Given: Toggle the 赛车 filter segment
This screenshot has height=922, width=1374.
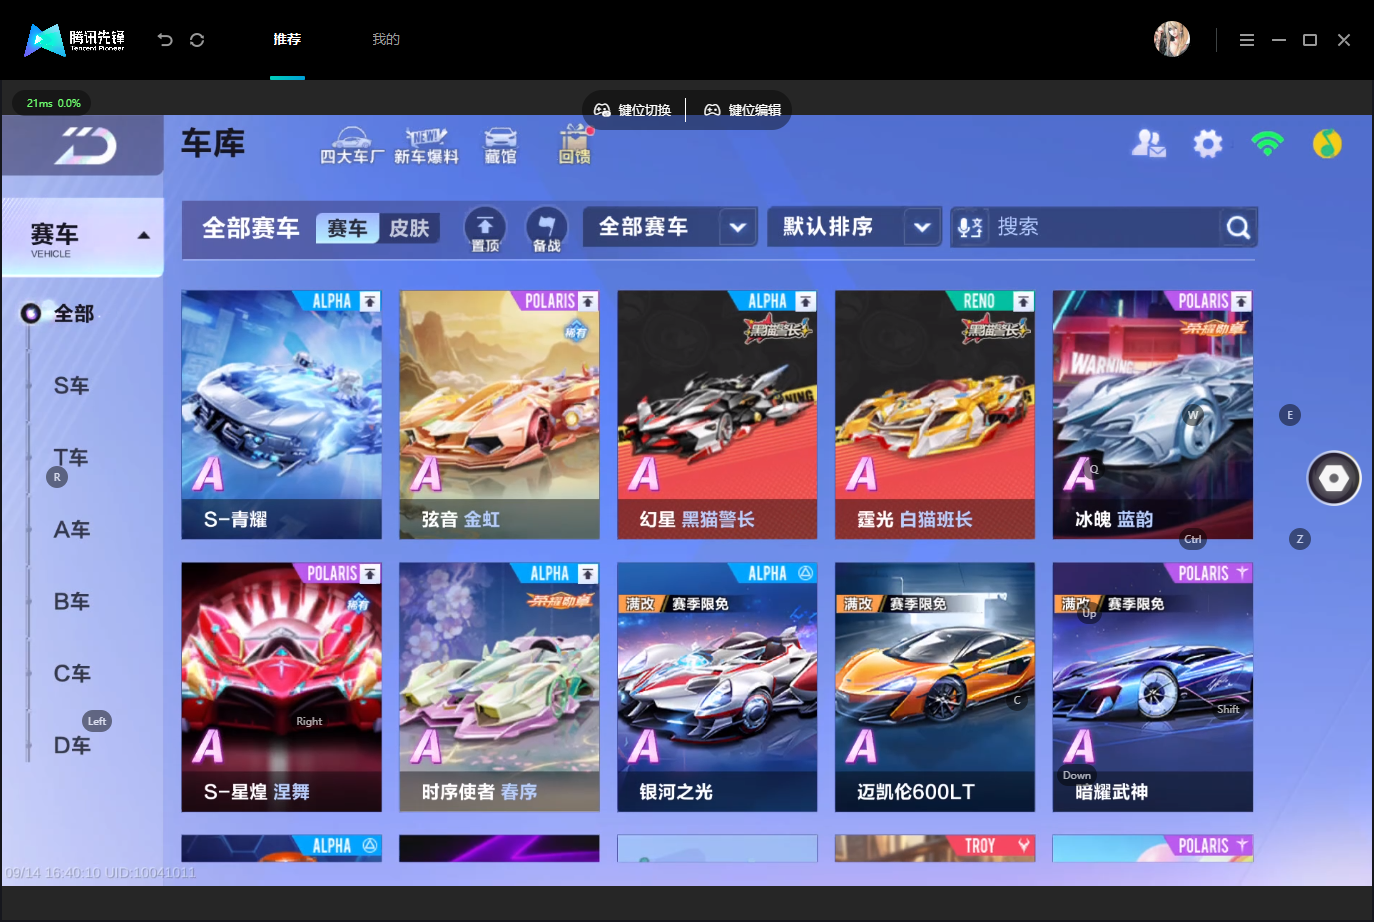Looking at the screenshot, I should 347,228.
